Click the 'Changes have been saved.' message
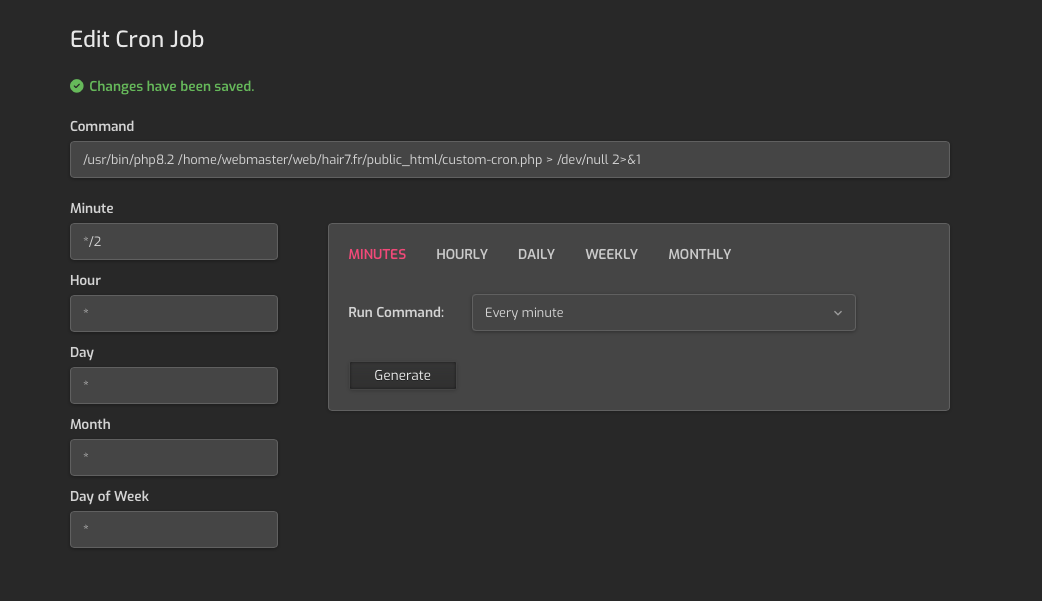The image size is (1042, 601). point(171,86)
